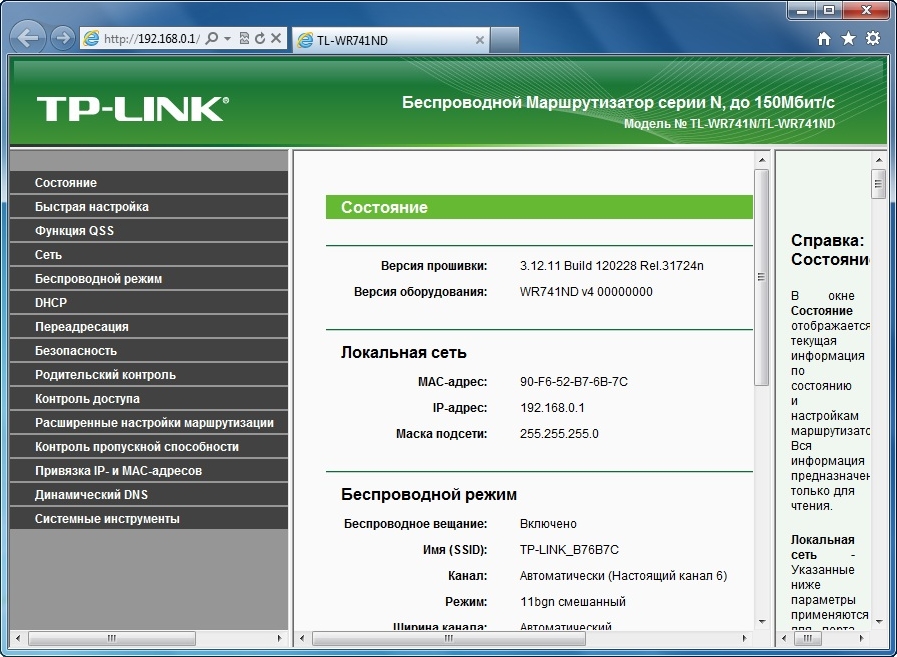897x657 pixels.
Task: Click the search magnifier in address bar
Action: [x=211, y=39]
